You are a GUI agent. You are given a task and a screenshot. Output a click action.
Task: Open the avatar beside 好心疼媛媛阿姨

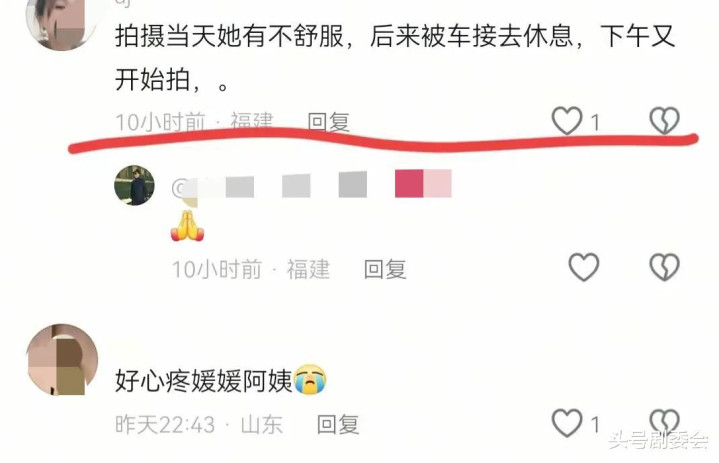(62, 359)
